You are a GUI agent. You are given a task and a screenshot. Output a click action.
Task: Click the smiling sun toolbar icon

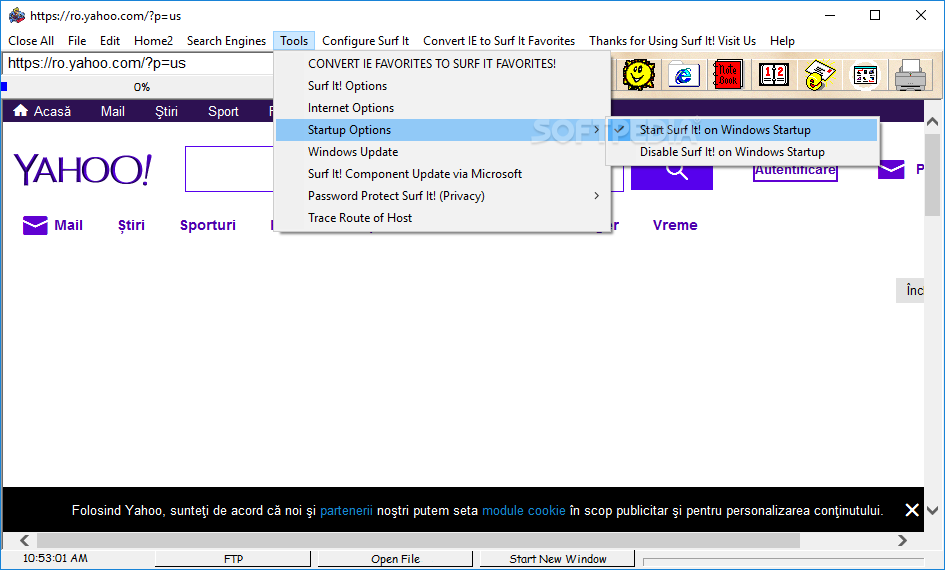638,75
